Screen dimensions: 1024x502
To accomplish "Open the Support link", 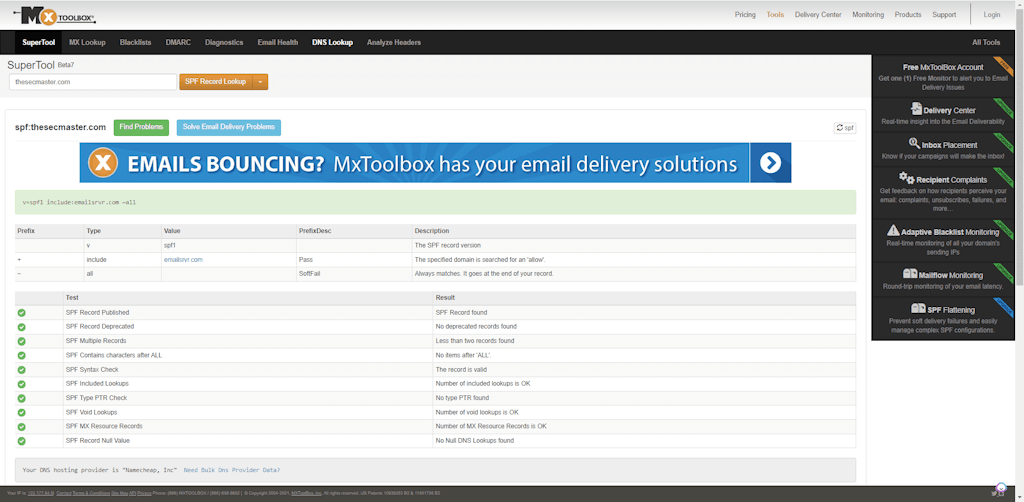I will (x=944, y=14).
